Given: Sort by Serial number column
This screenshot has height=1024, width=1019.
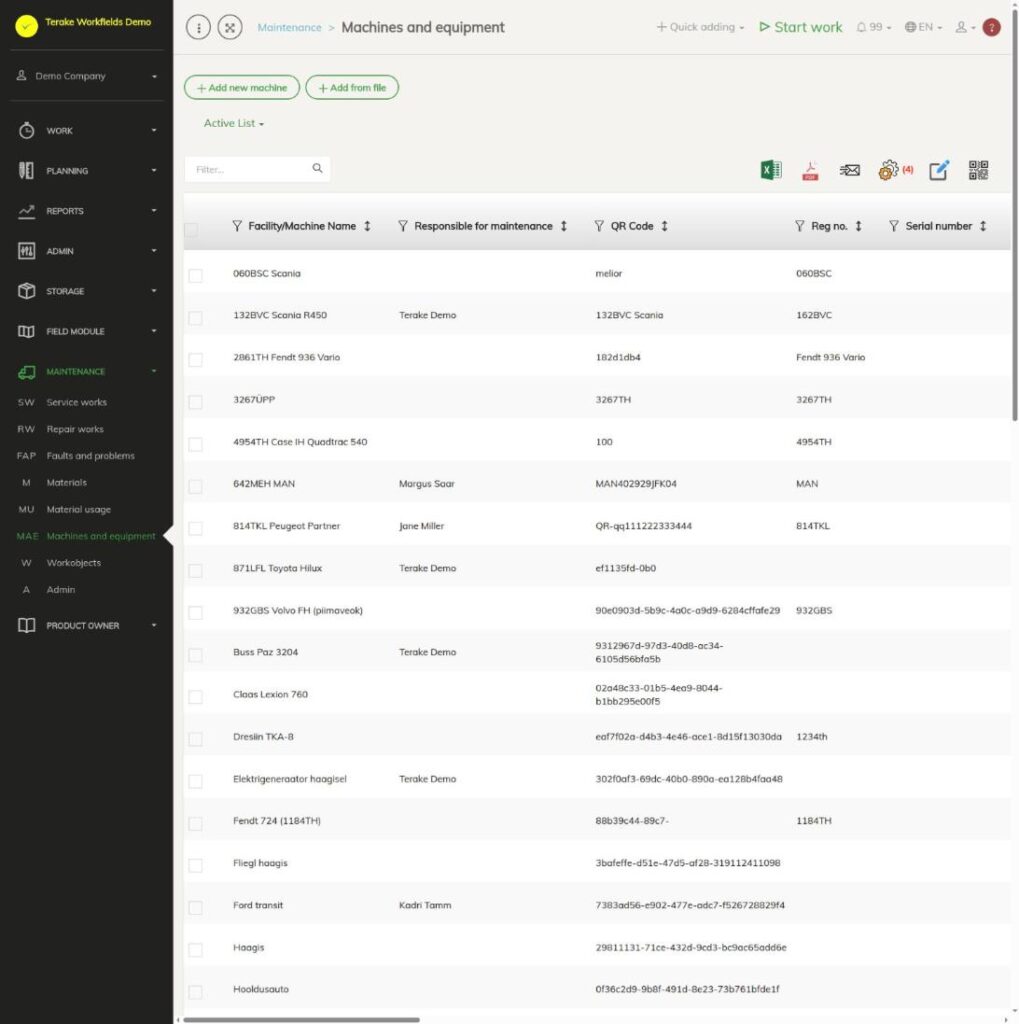Looking at the screenshot, I should tap(983, 226).
